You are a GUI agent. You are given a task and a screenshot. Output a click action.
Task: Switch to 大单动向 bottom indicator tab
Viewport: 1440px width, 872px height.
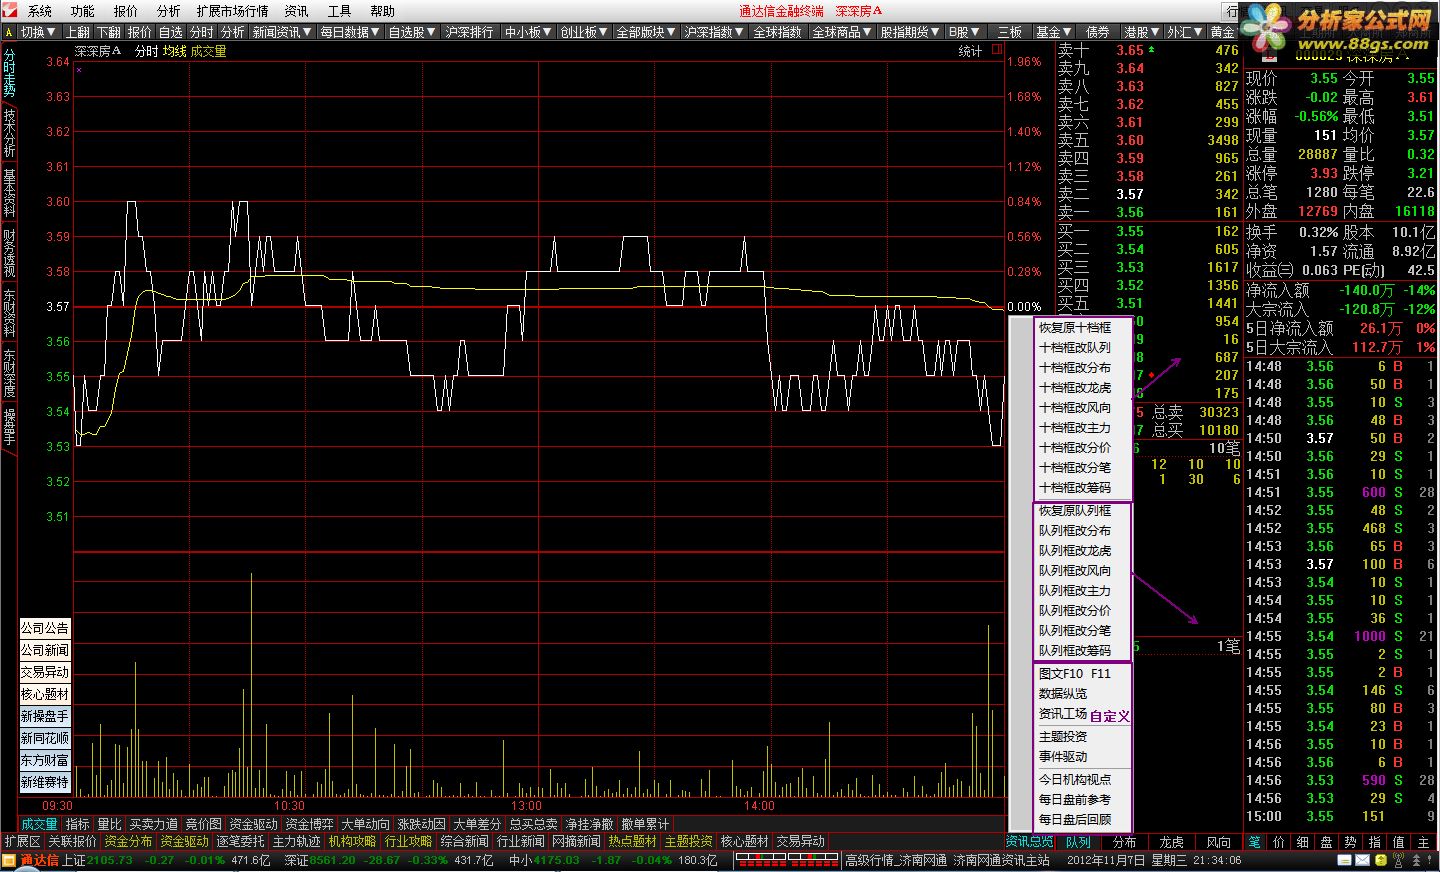click(365, 824)
